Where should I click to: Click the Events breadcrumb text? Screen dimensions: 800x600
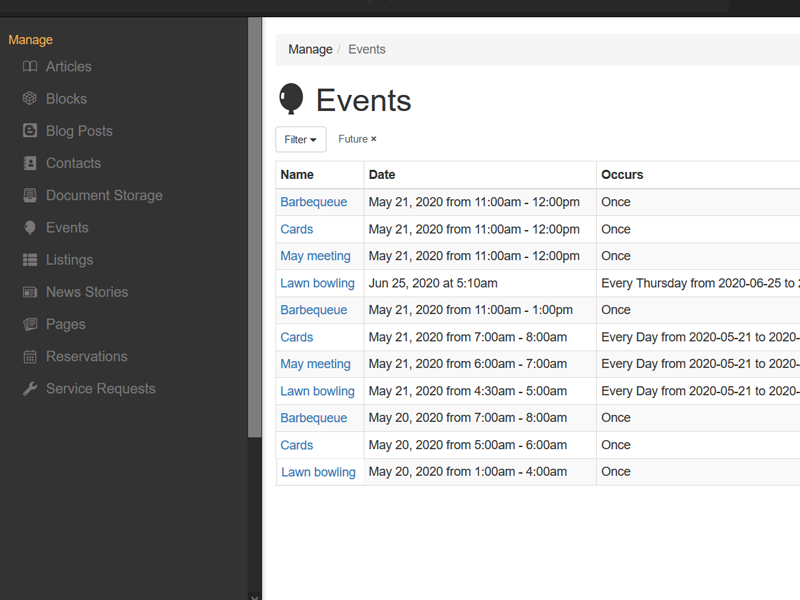click(x=367, y=49)
